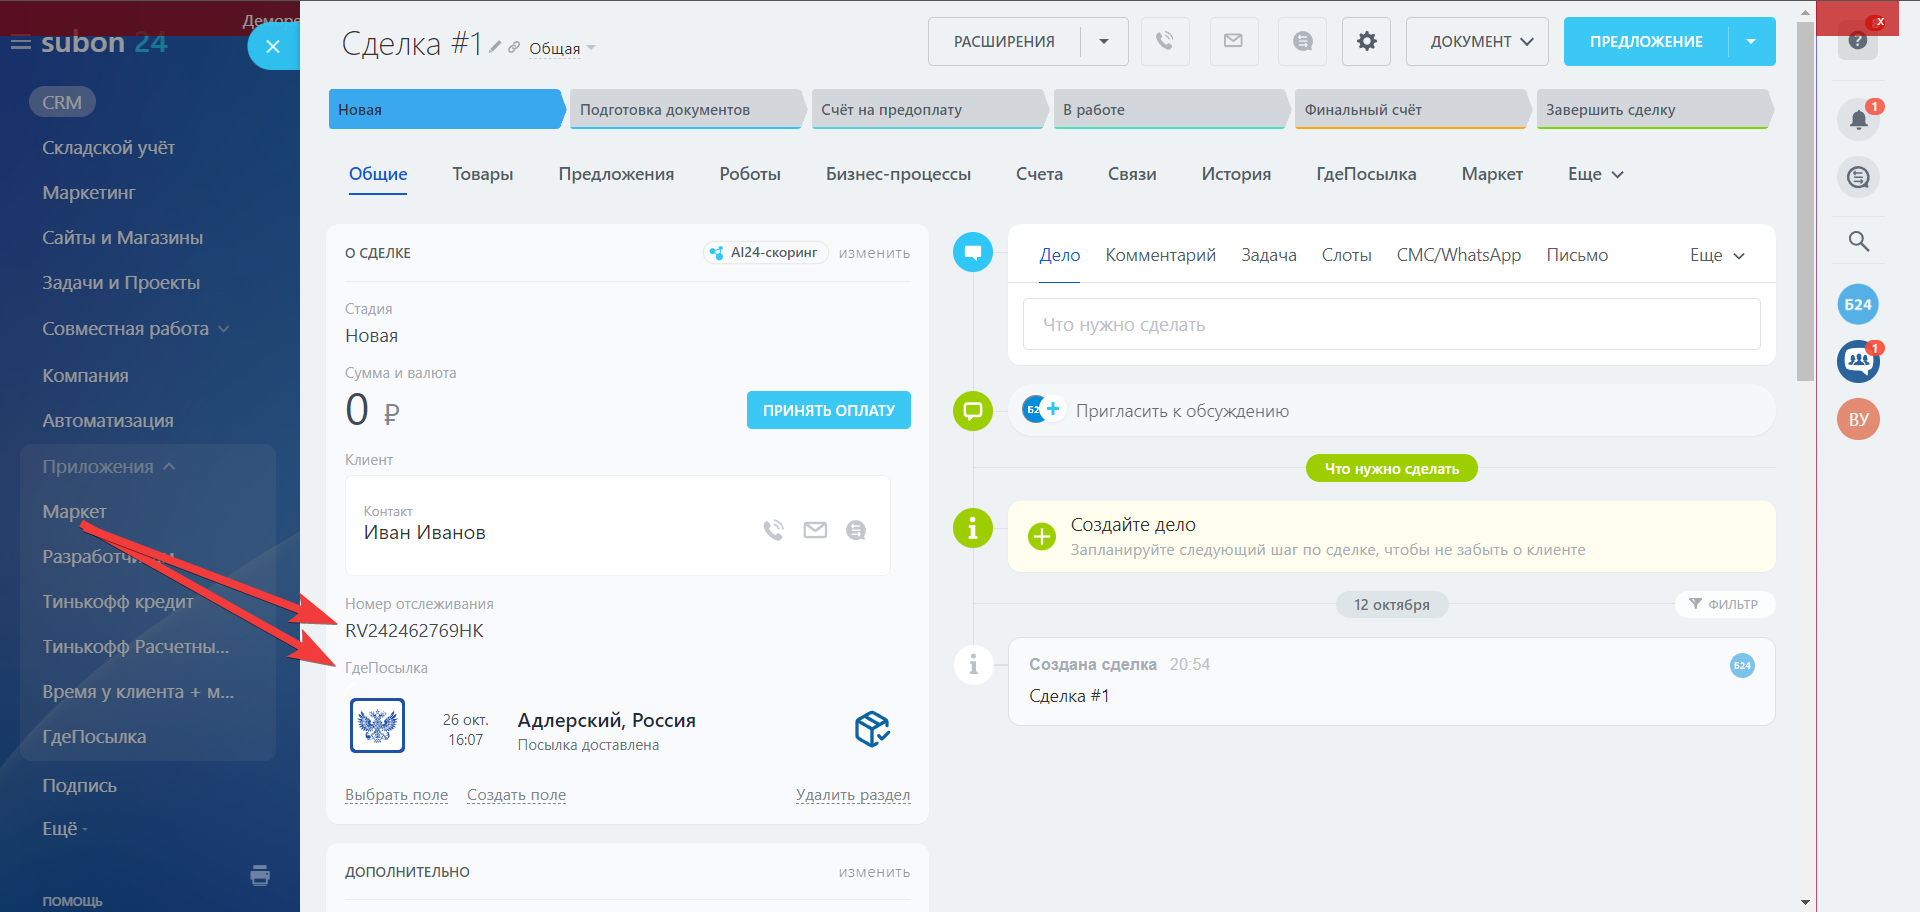Click the Russian Post logo thumbnail

click(377, 726)
